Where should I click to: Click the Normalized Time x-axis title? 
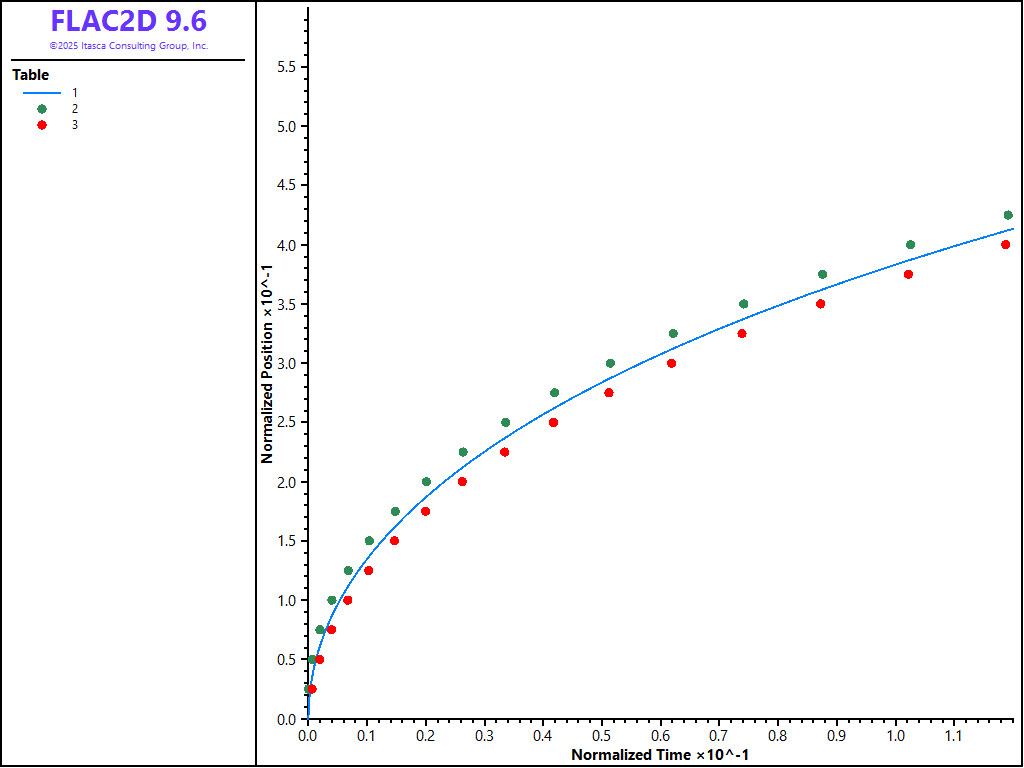click(660, 755)
